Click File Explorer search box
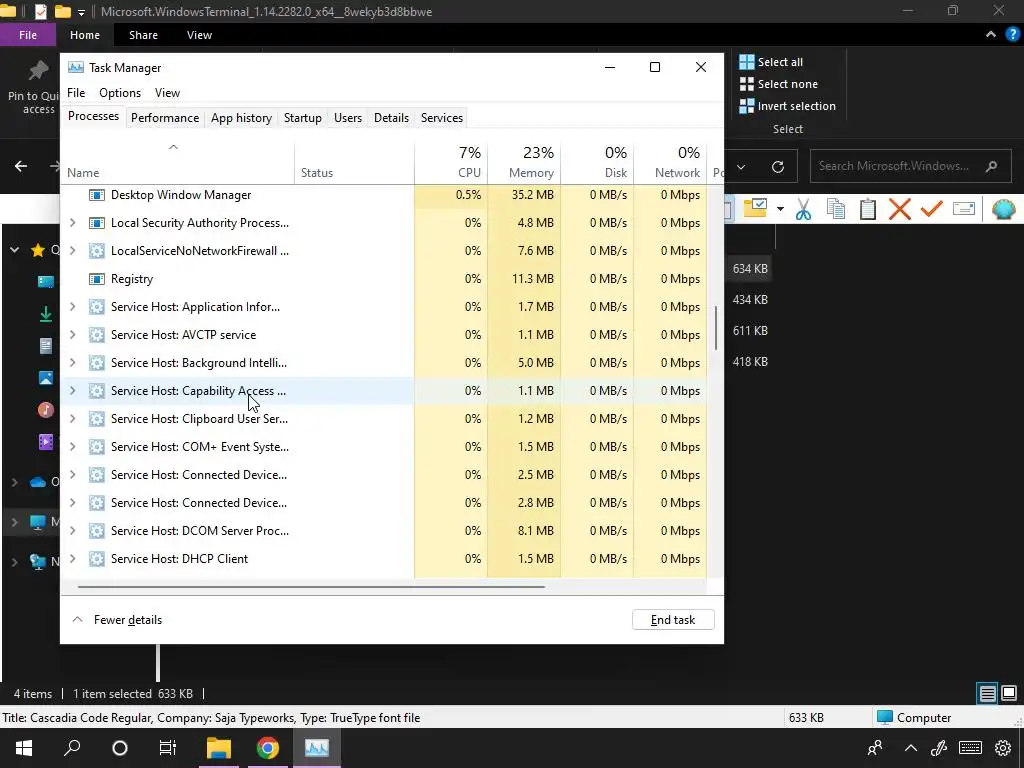 [908, 166]
